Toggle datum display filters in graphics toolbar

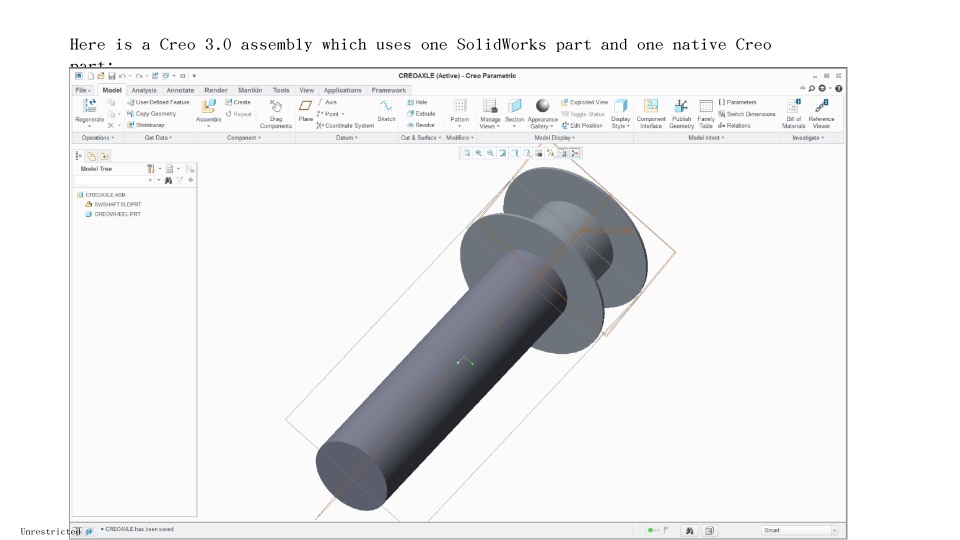(x=550, y=153)
